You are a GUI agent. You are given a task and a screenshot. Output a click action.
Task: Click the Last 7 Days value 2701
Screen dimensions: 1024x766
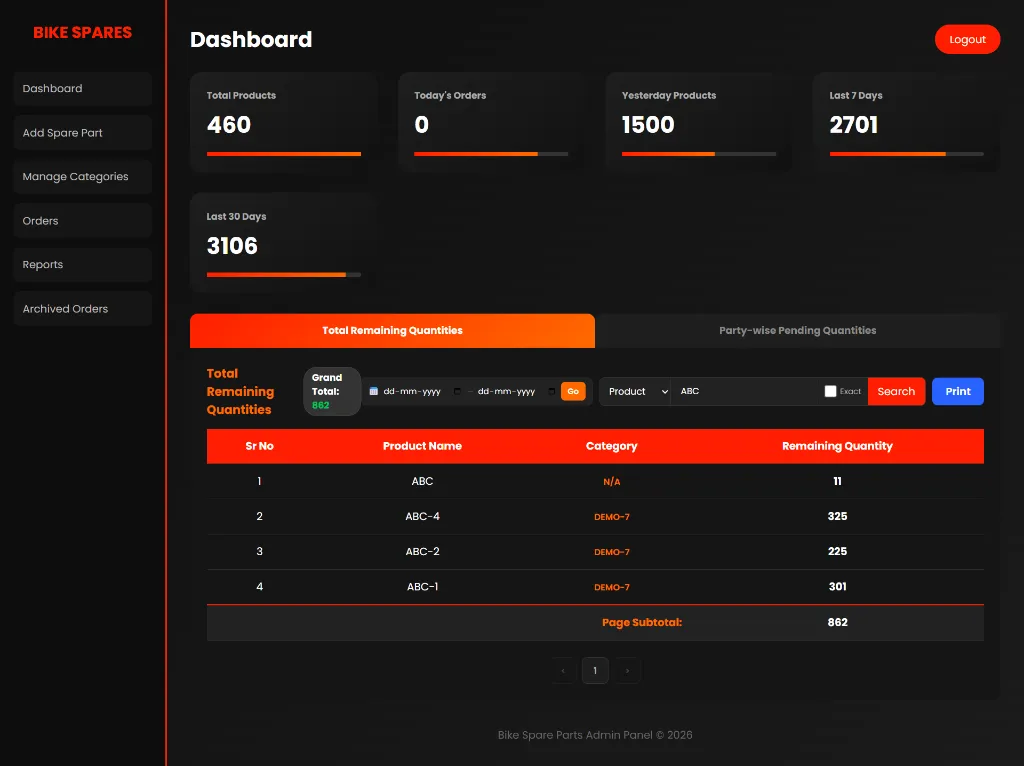click(854, 125)
